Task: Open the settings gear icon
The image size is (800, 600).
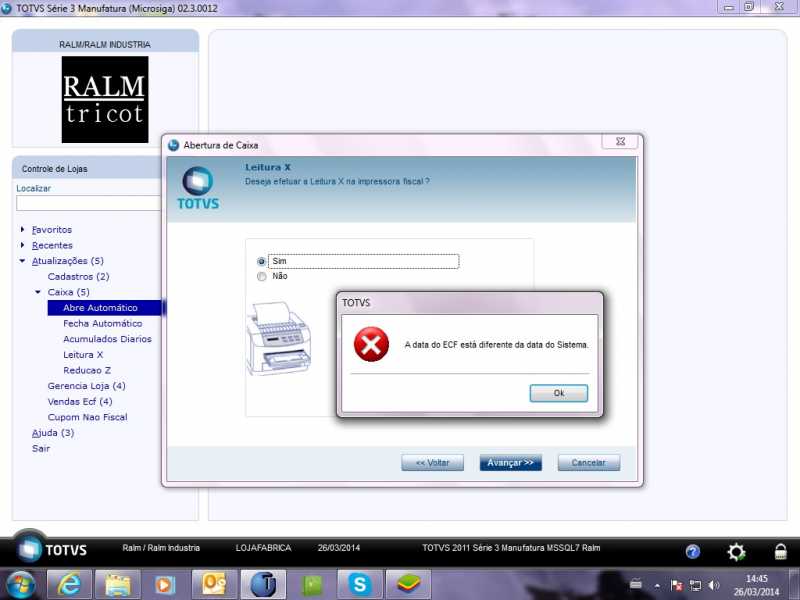Action: (x=736, y=552)
